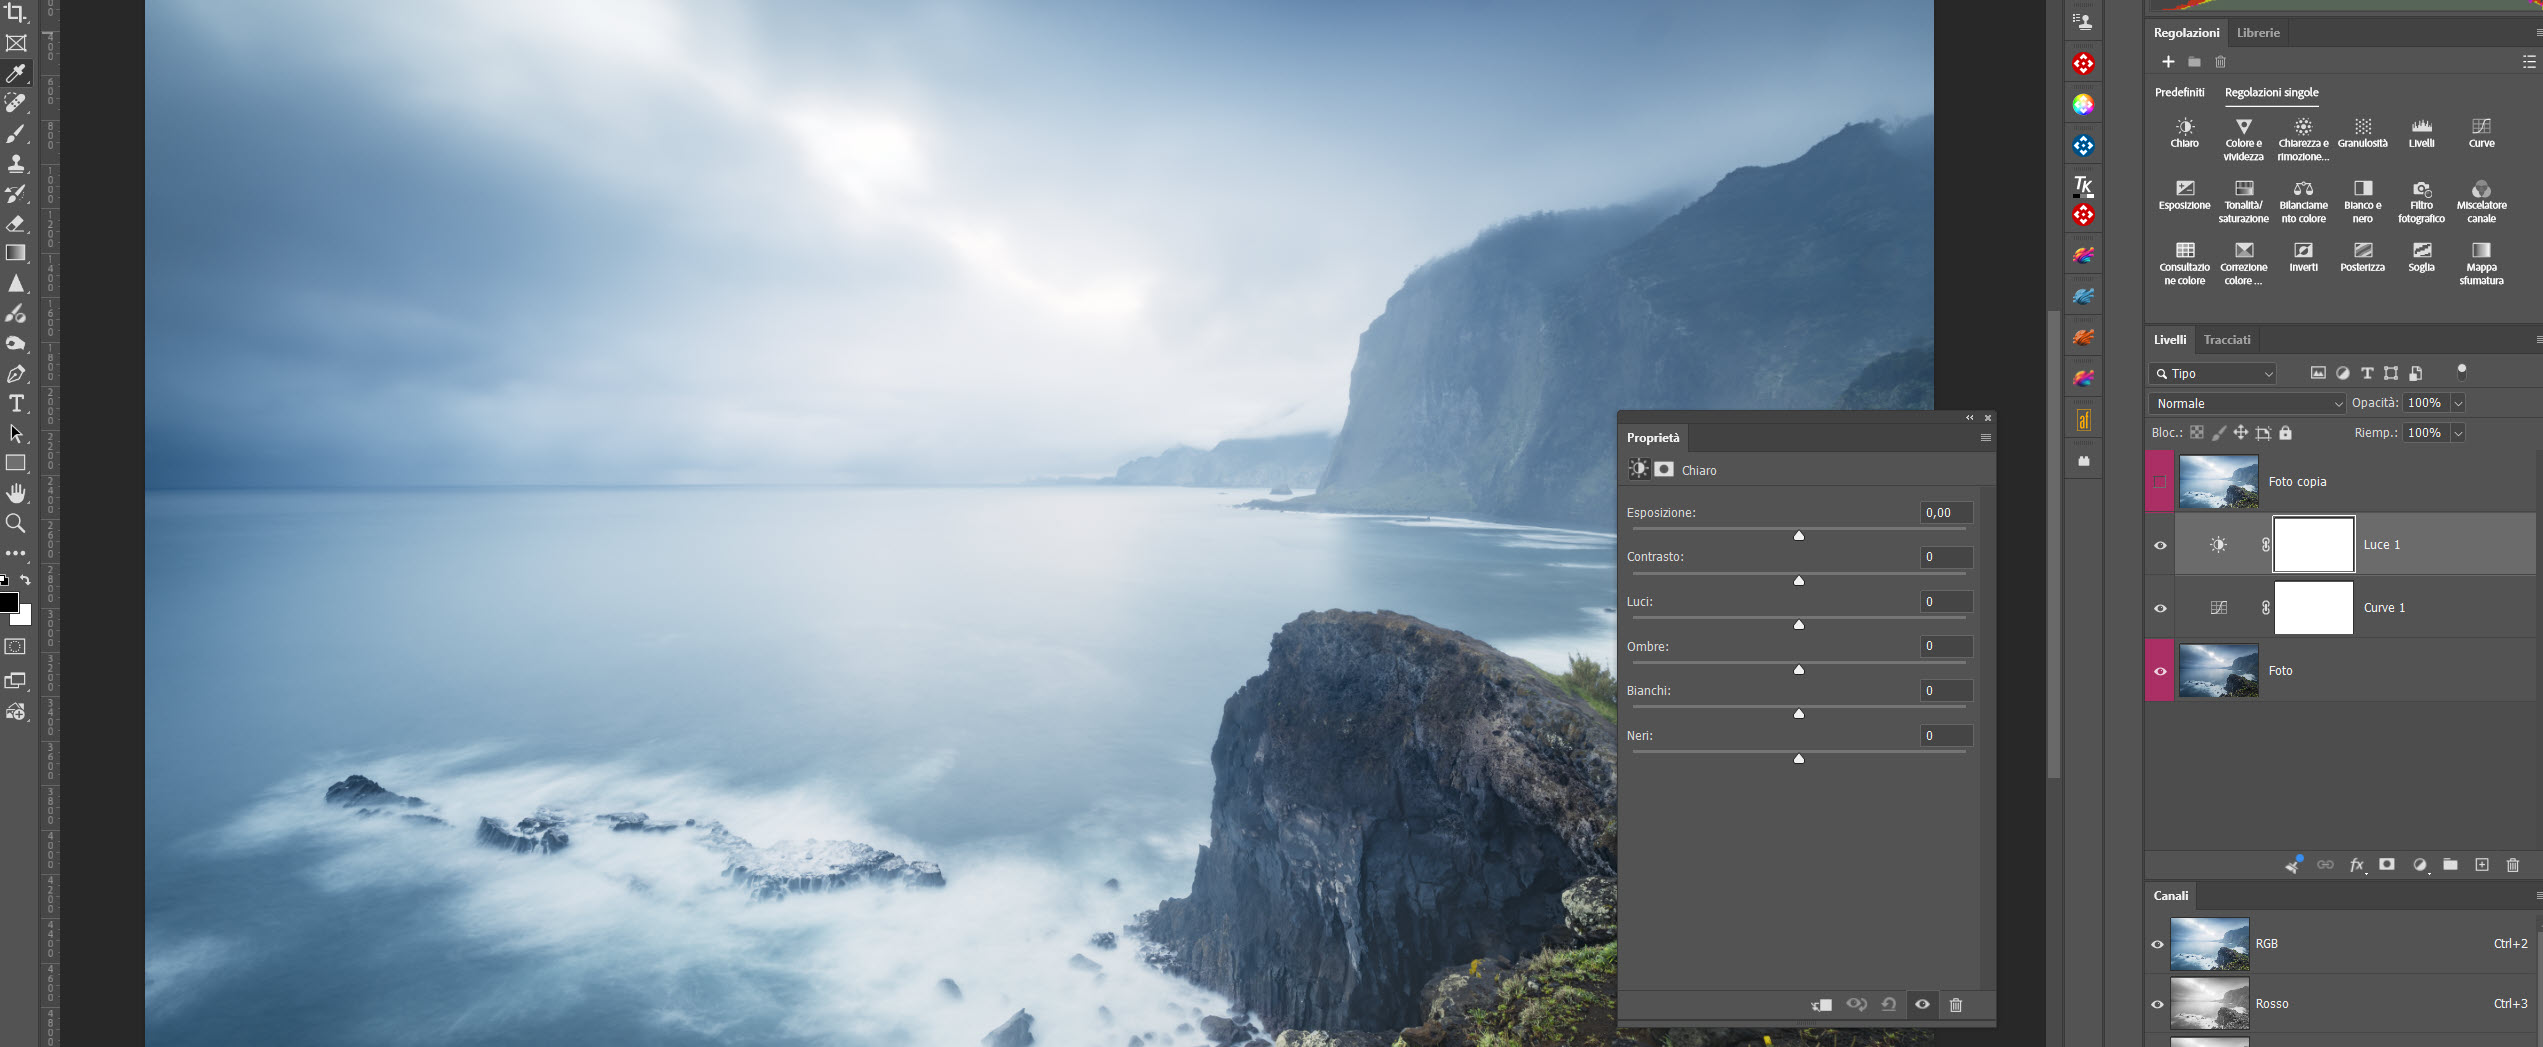The image size is (2543, 1047).
Task: Adjust the Contrasto slider handle
Action: point(1798,581)
